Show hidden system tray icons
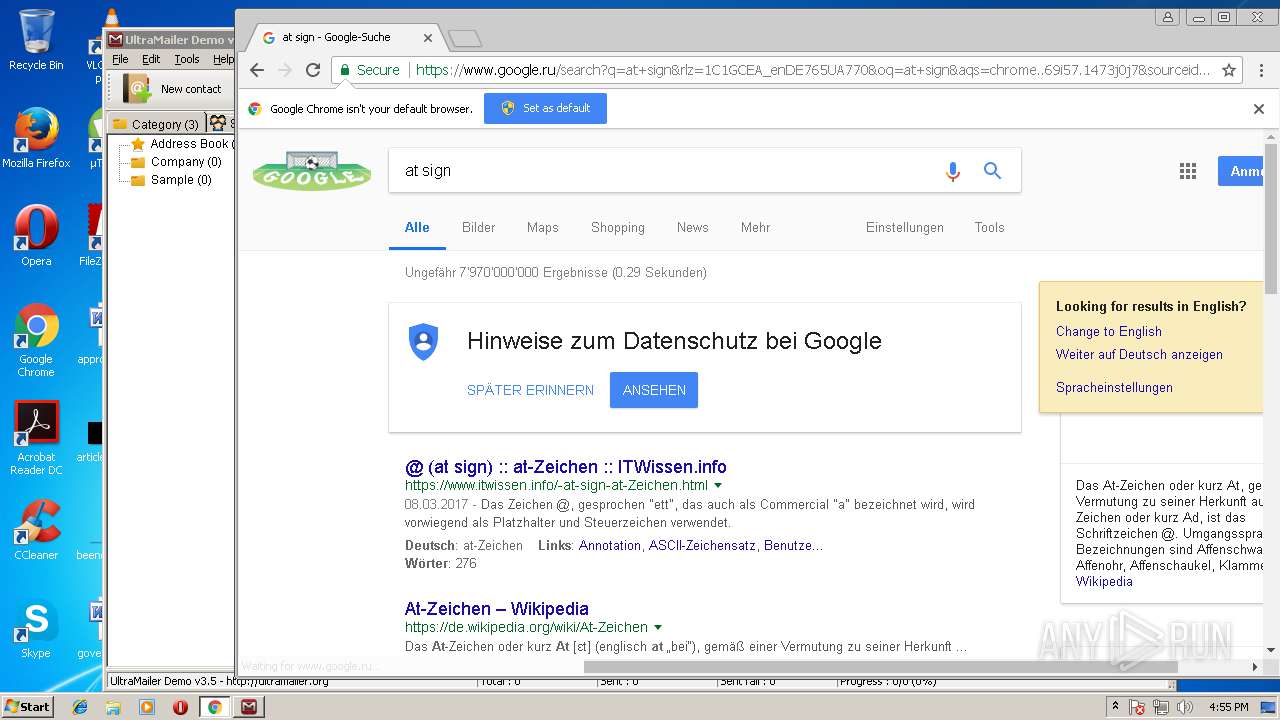This screenshot has width=1280, height=720. click(1116, 706)
